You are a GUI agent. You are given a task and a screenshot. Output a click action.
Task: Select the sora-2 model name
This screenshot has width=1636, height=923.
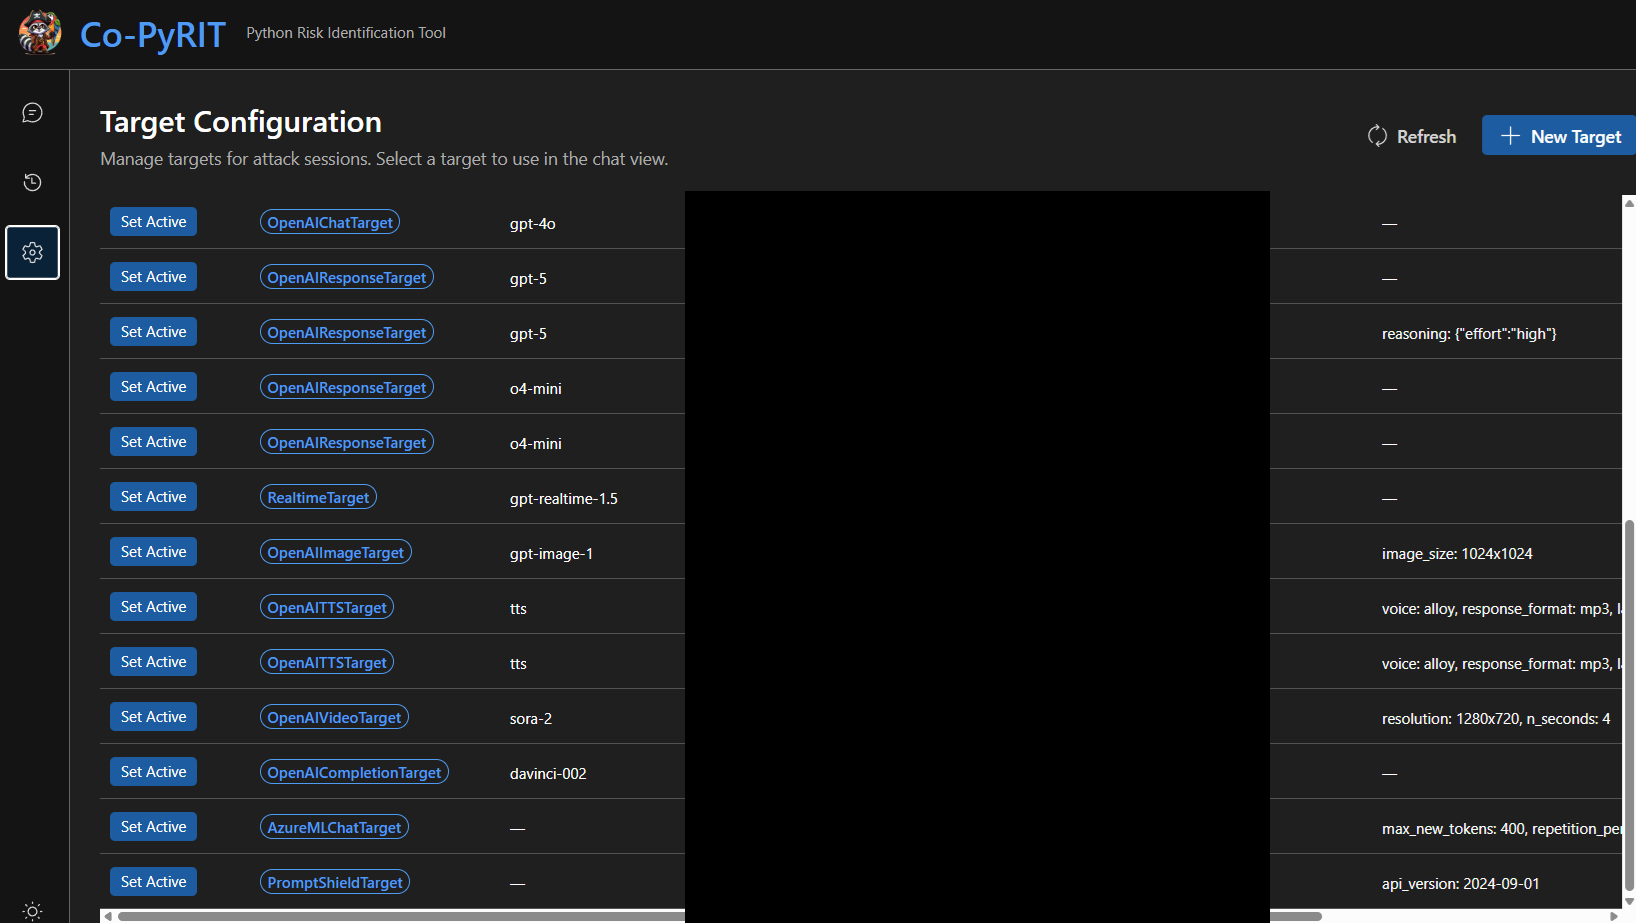(x=531, y=719)
